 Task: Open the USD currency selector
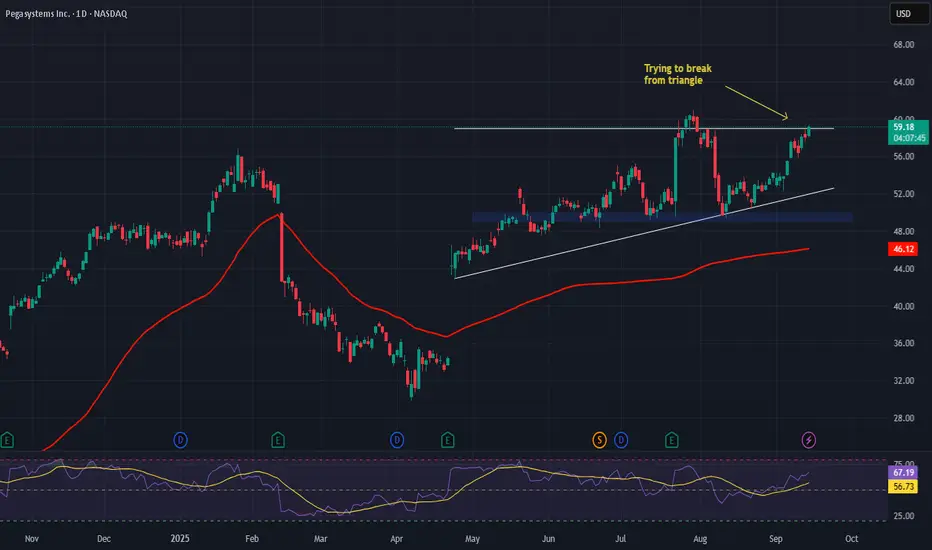909,14
